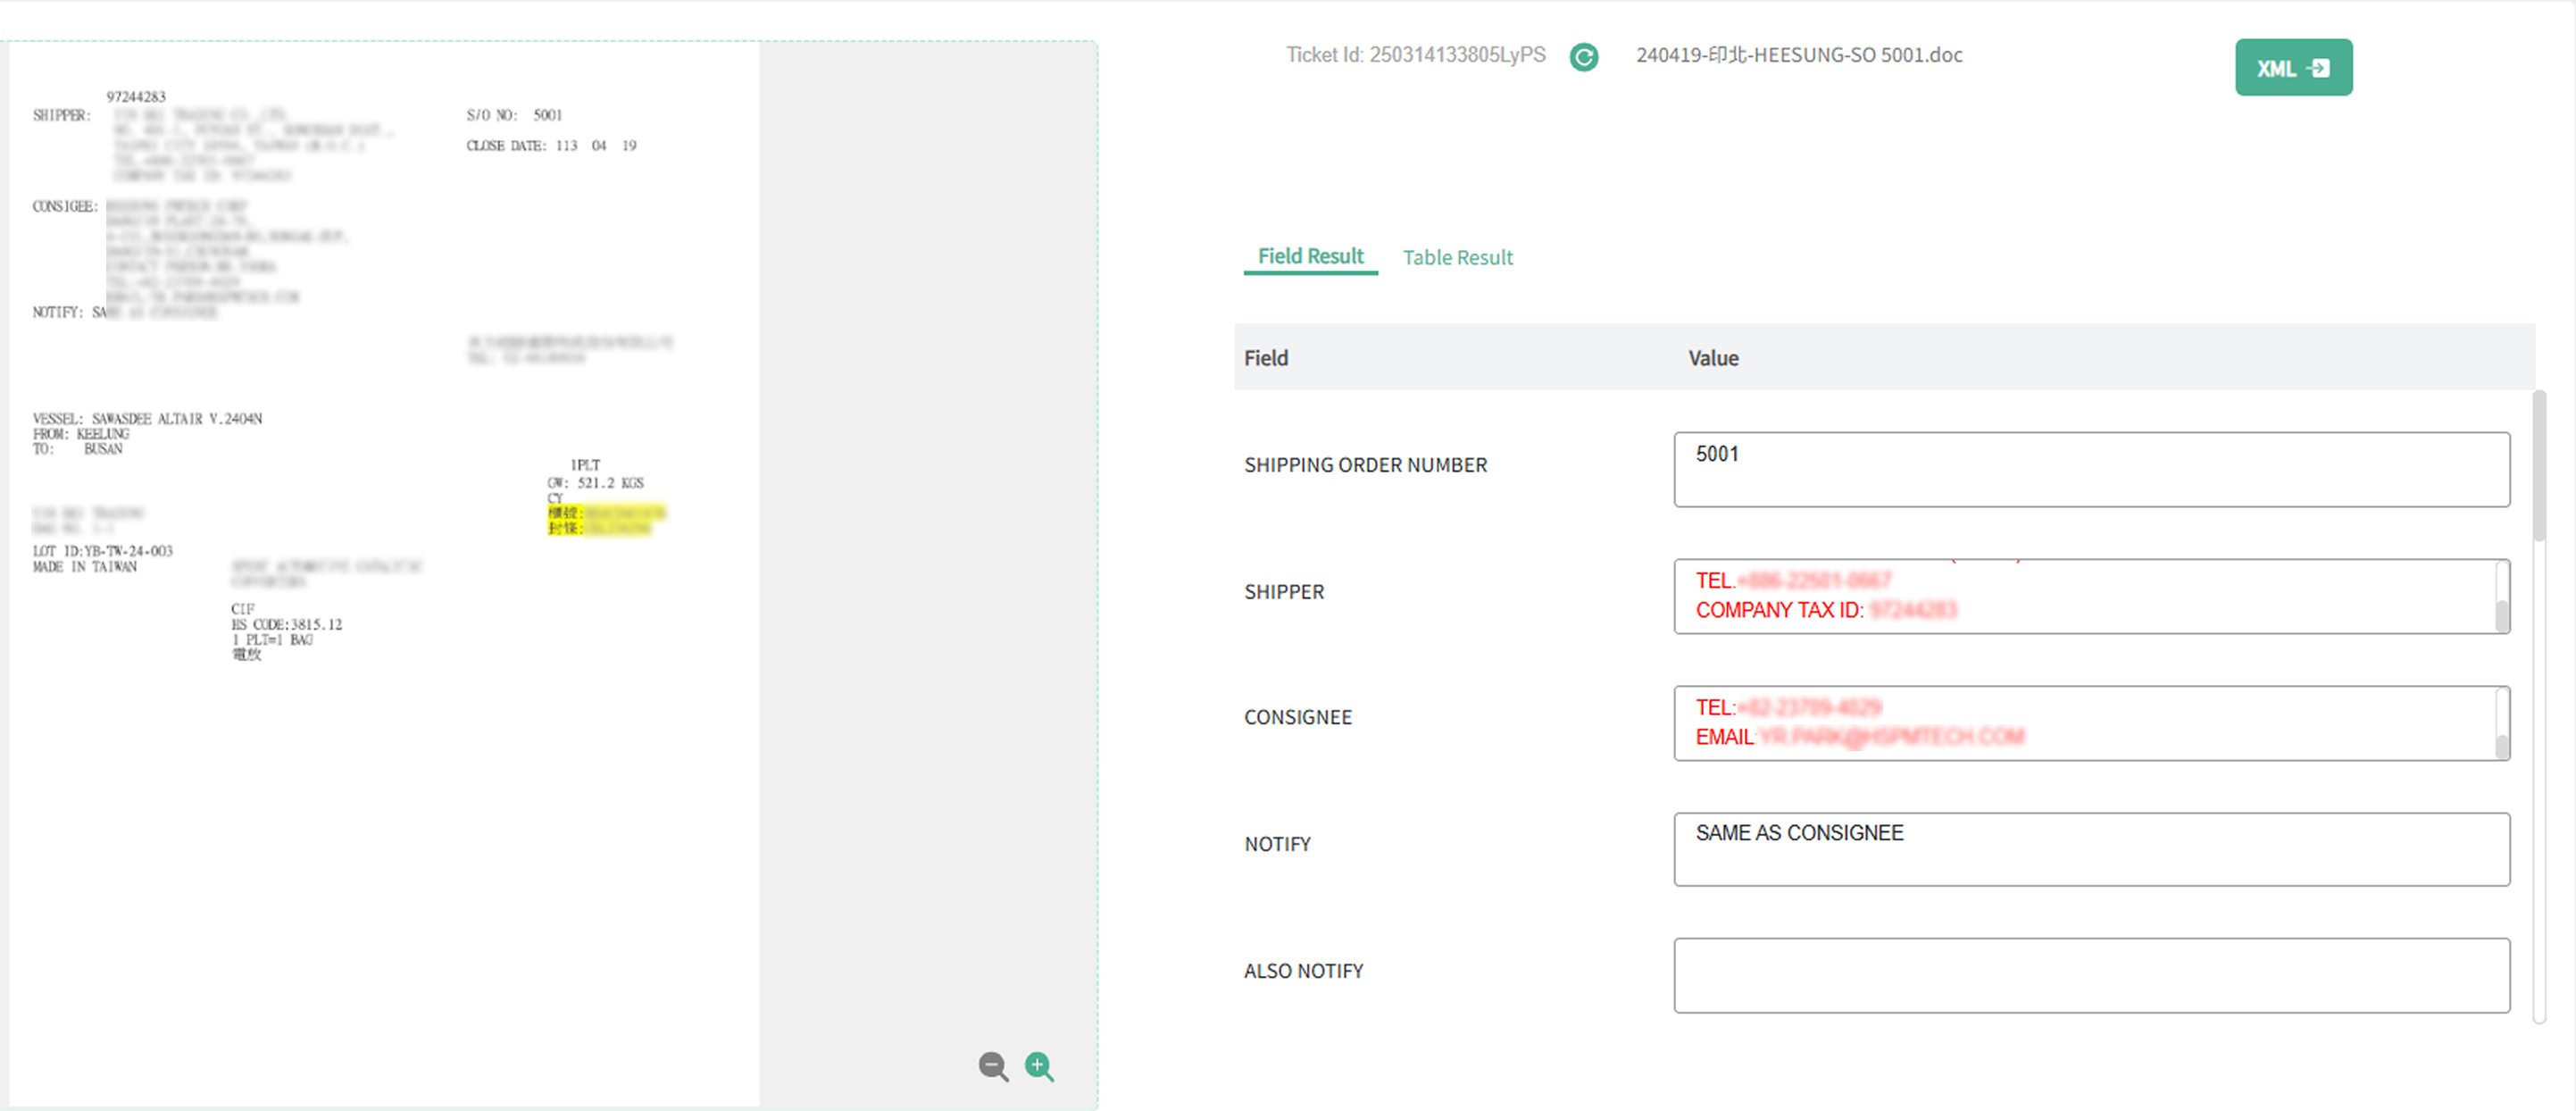Click the Value column header
Viewport: 2576px width, 1111px height.
click(x=1712, y=358)
